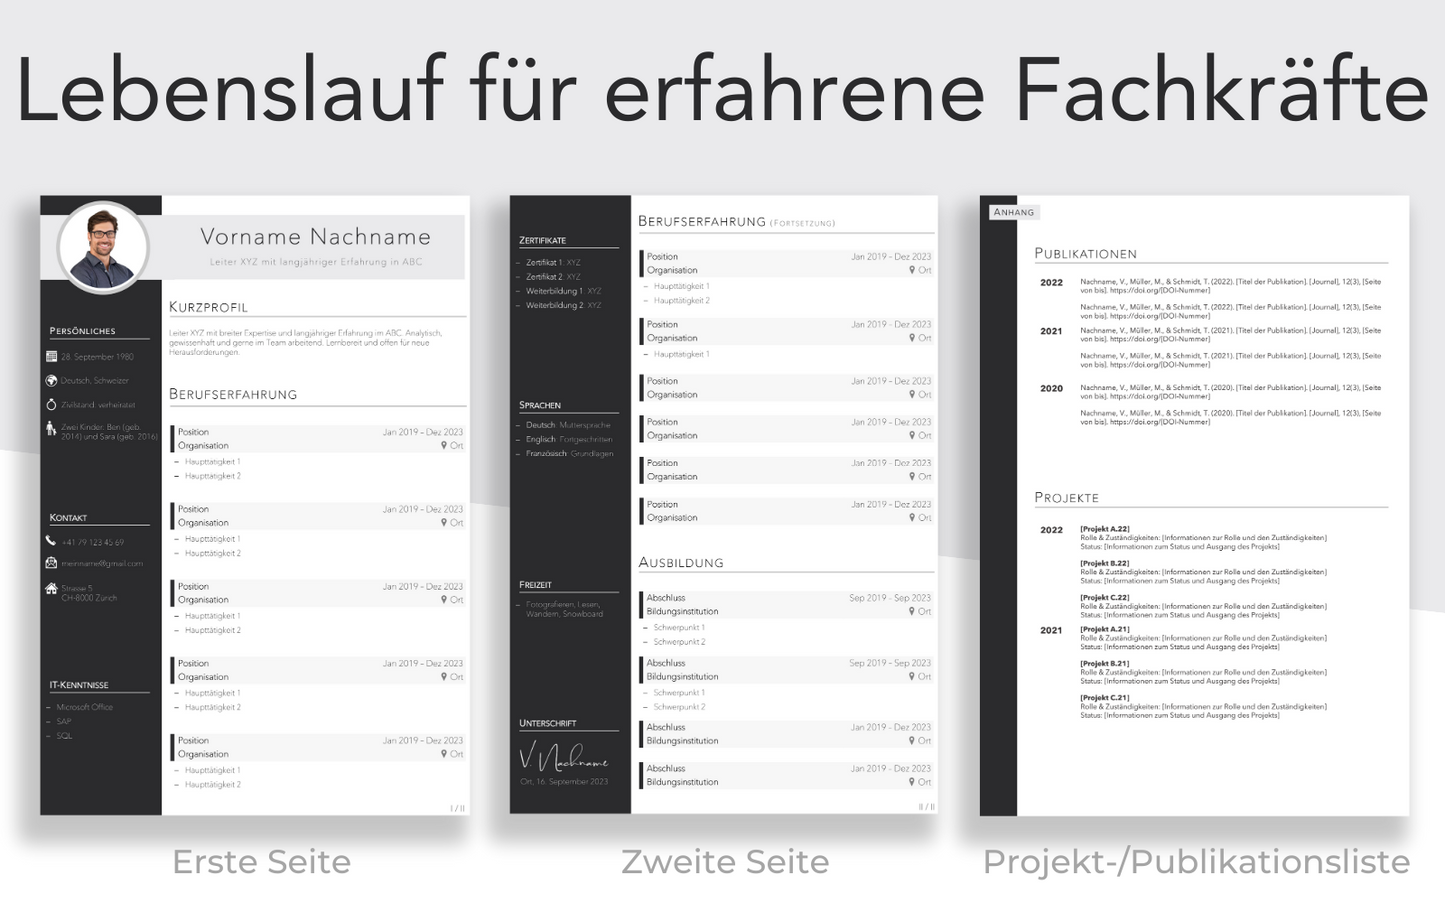Click the "Zertifikate" sidebar heading
Image resolution: width=1445 pixels, height=903 pixels.
click(x=542, y=240)
